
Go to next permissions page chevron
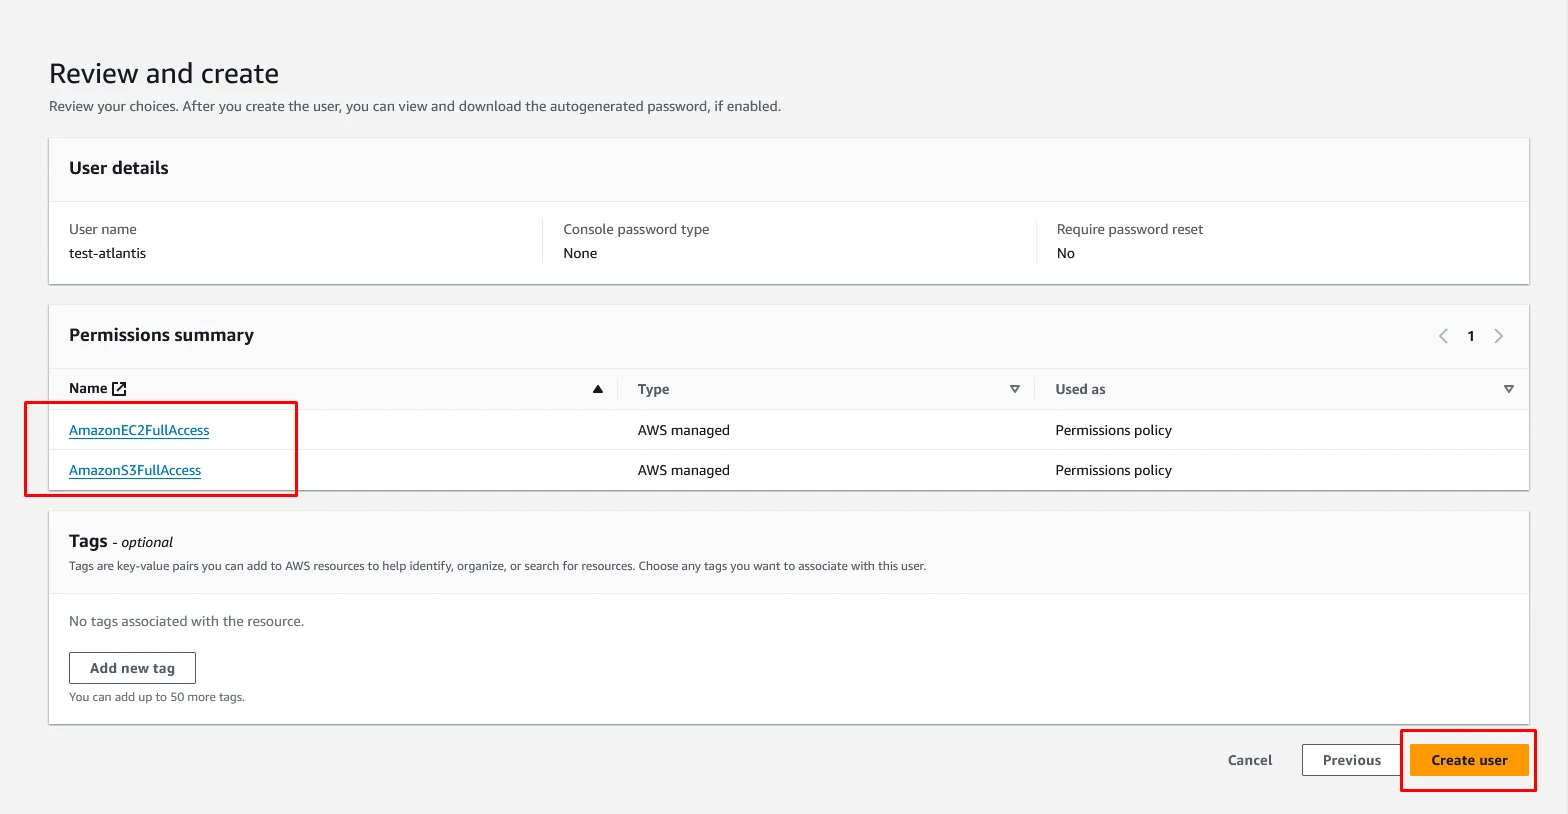[x=1498, y=336]
